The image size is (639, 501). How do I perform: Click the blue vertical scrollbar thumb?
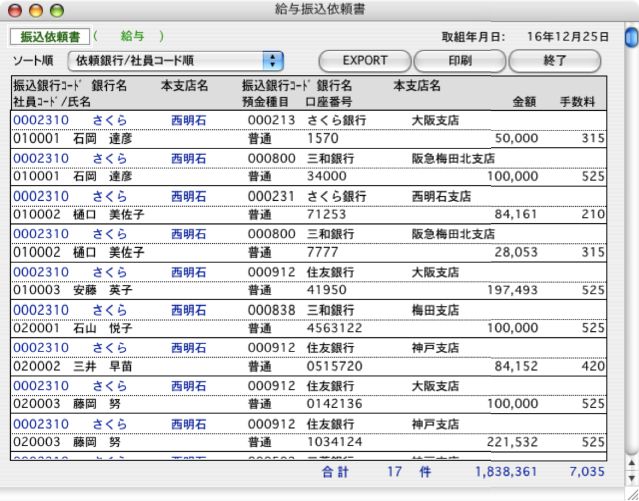(630, 39)
